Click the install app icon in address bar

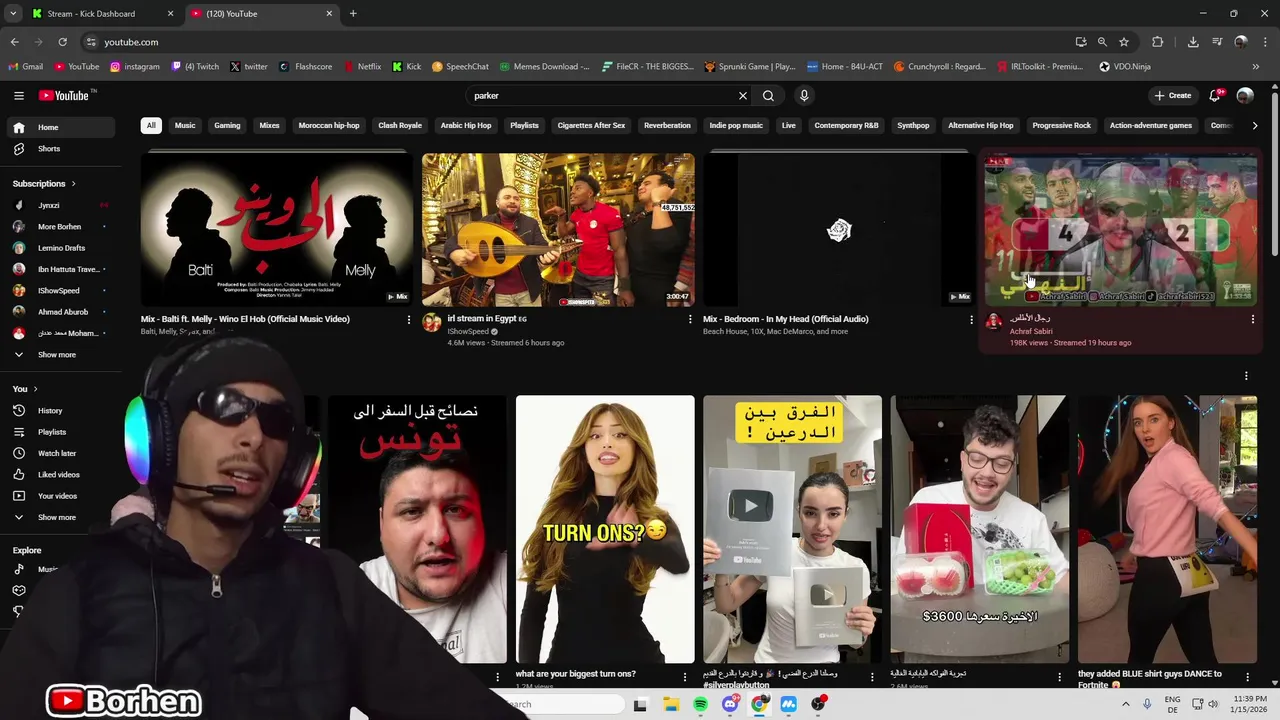[x=1081, y=42]
